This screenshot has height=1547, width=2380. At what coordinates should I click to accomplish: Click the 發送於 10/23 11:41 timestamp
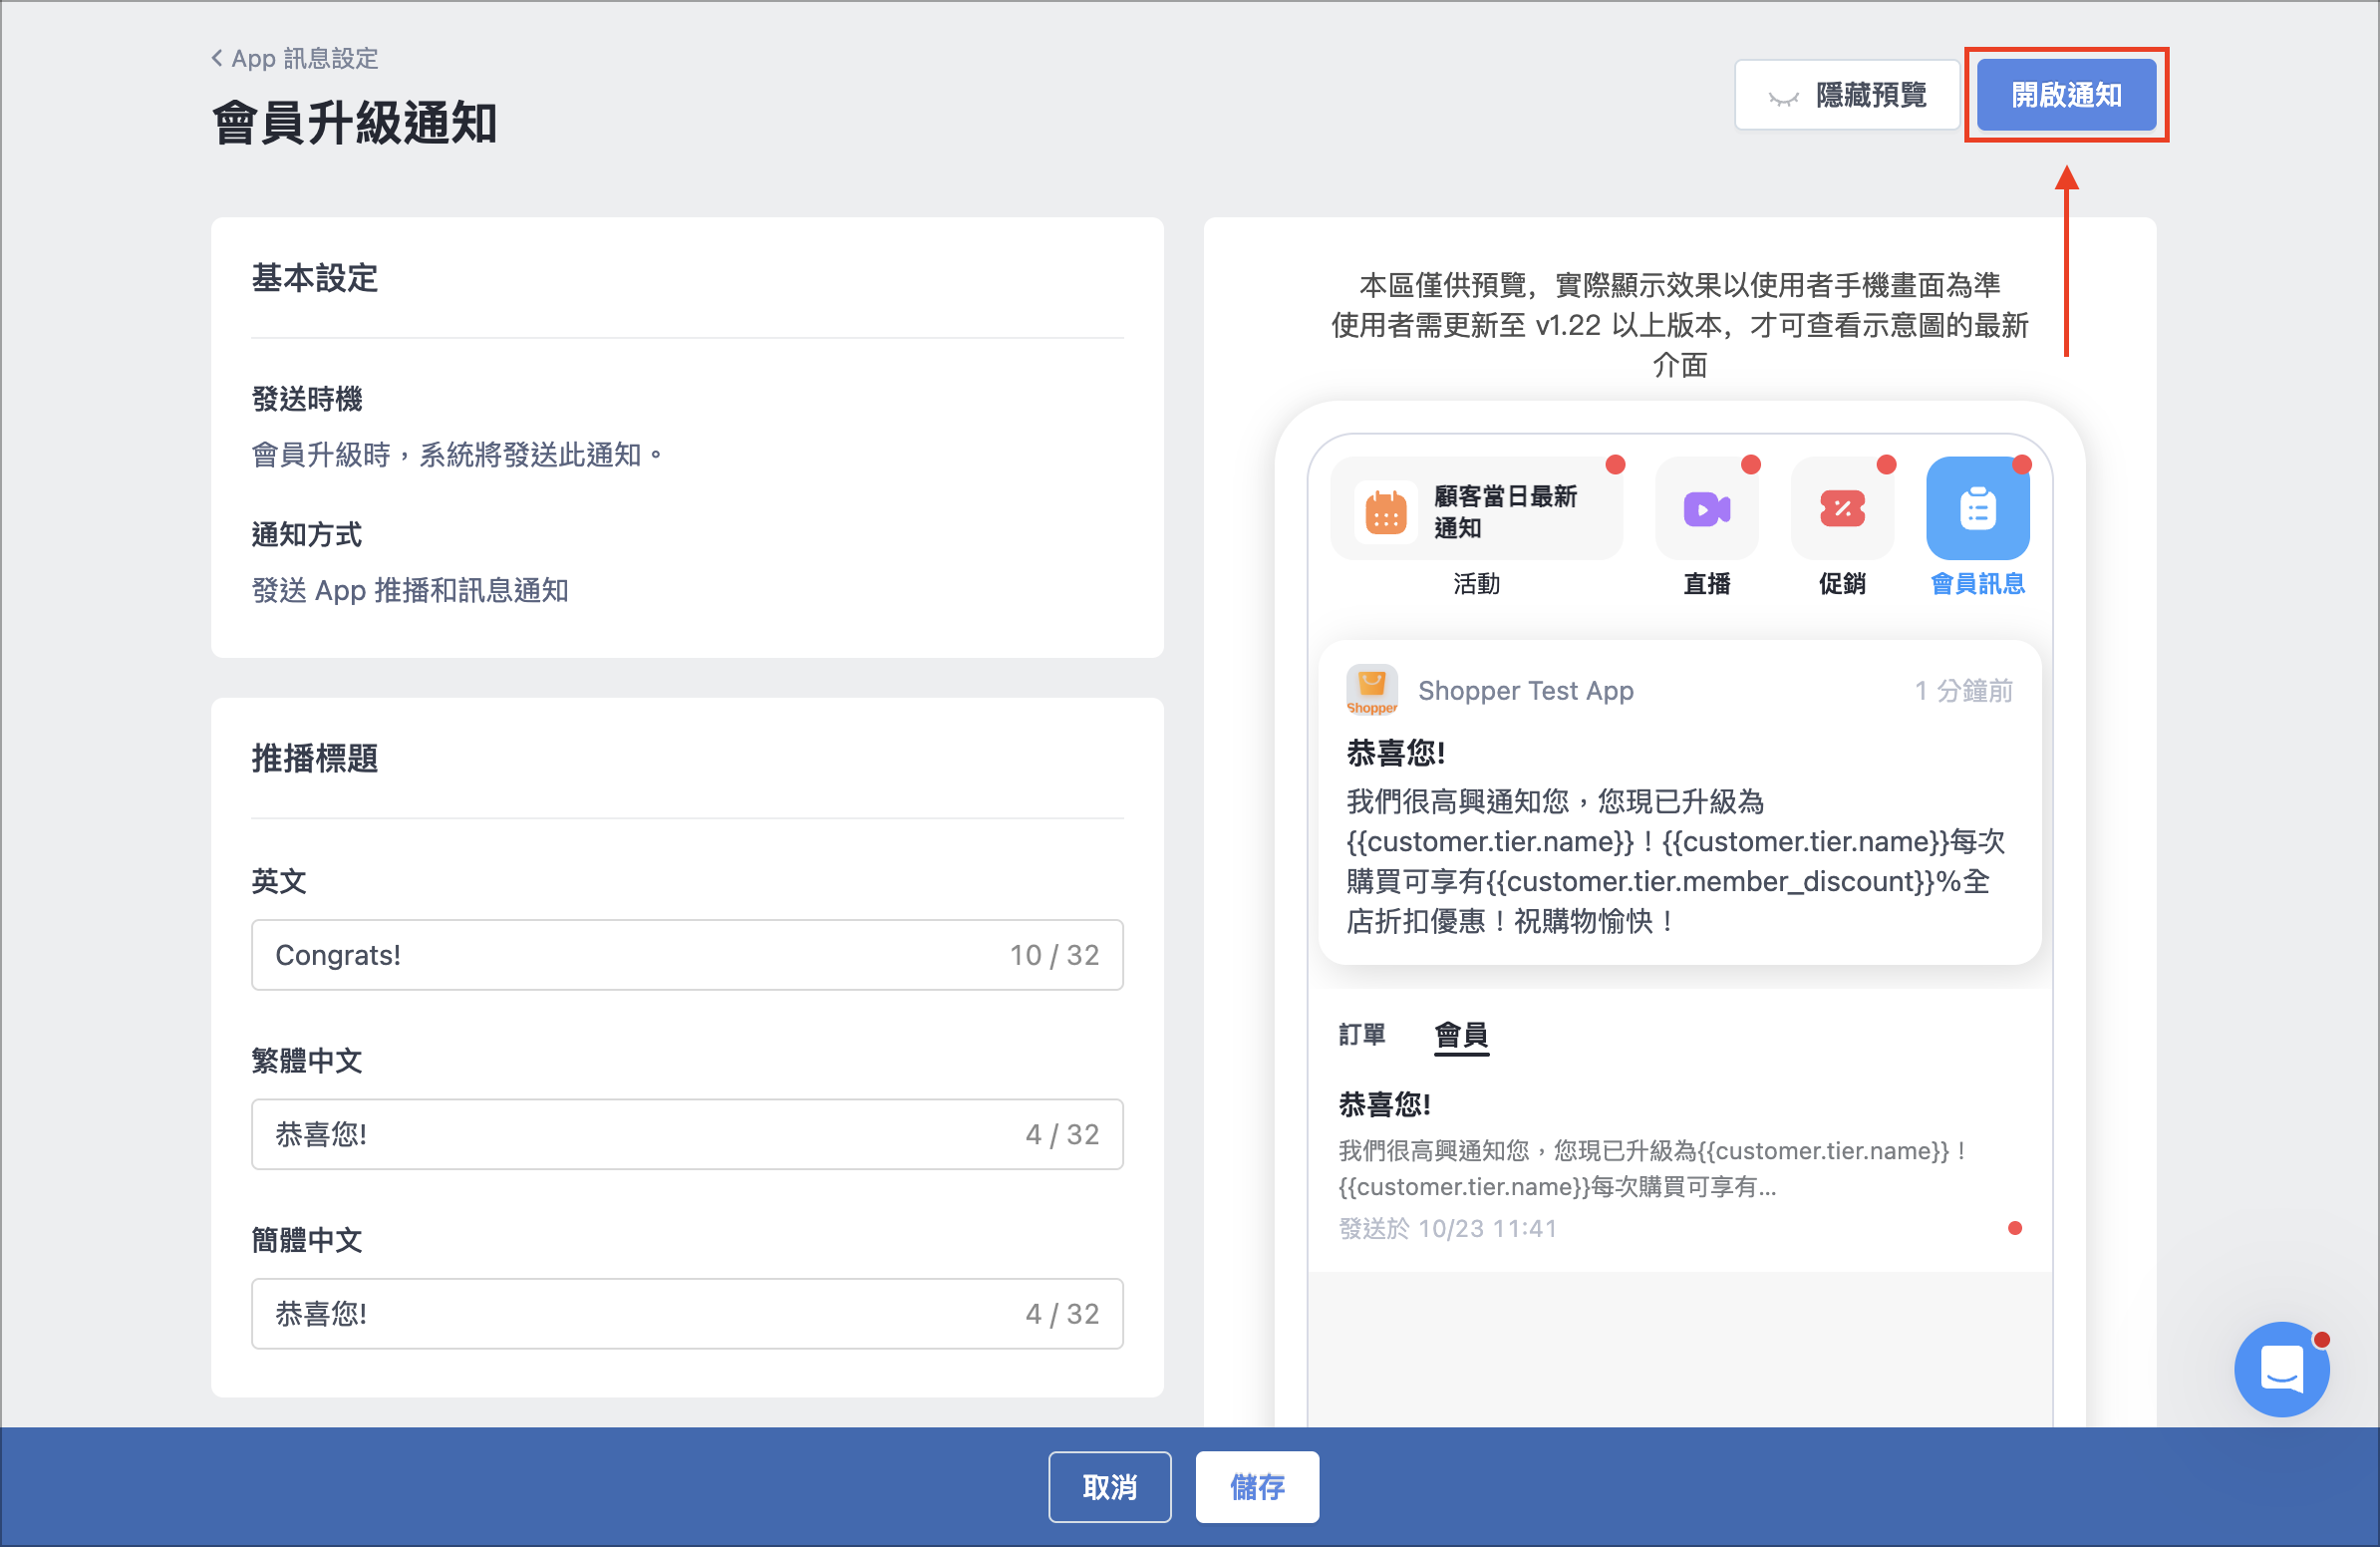tap(1447, 1228)
